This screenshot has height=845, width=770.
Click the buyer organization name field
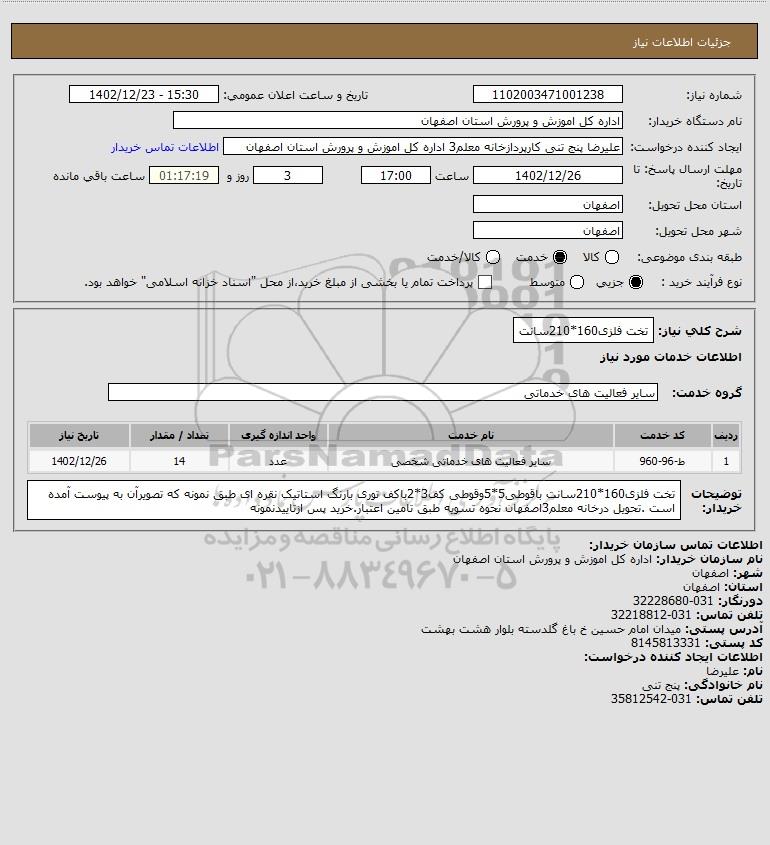pyautogui.click(x=398, y=120)
